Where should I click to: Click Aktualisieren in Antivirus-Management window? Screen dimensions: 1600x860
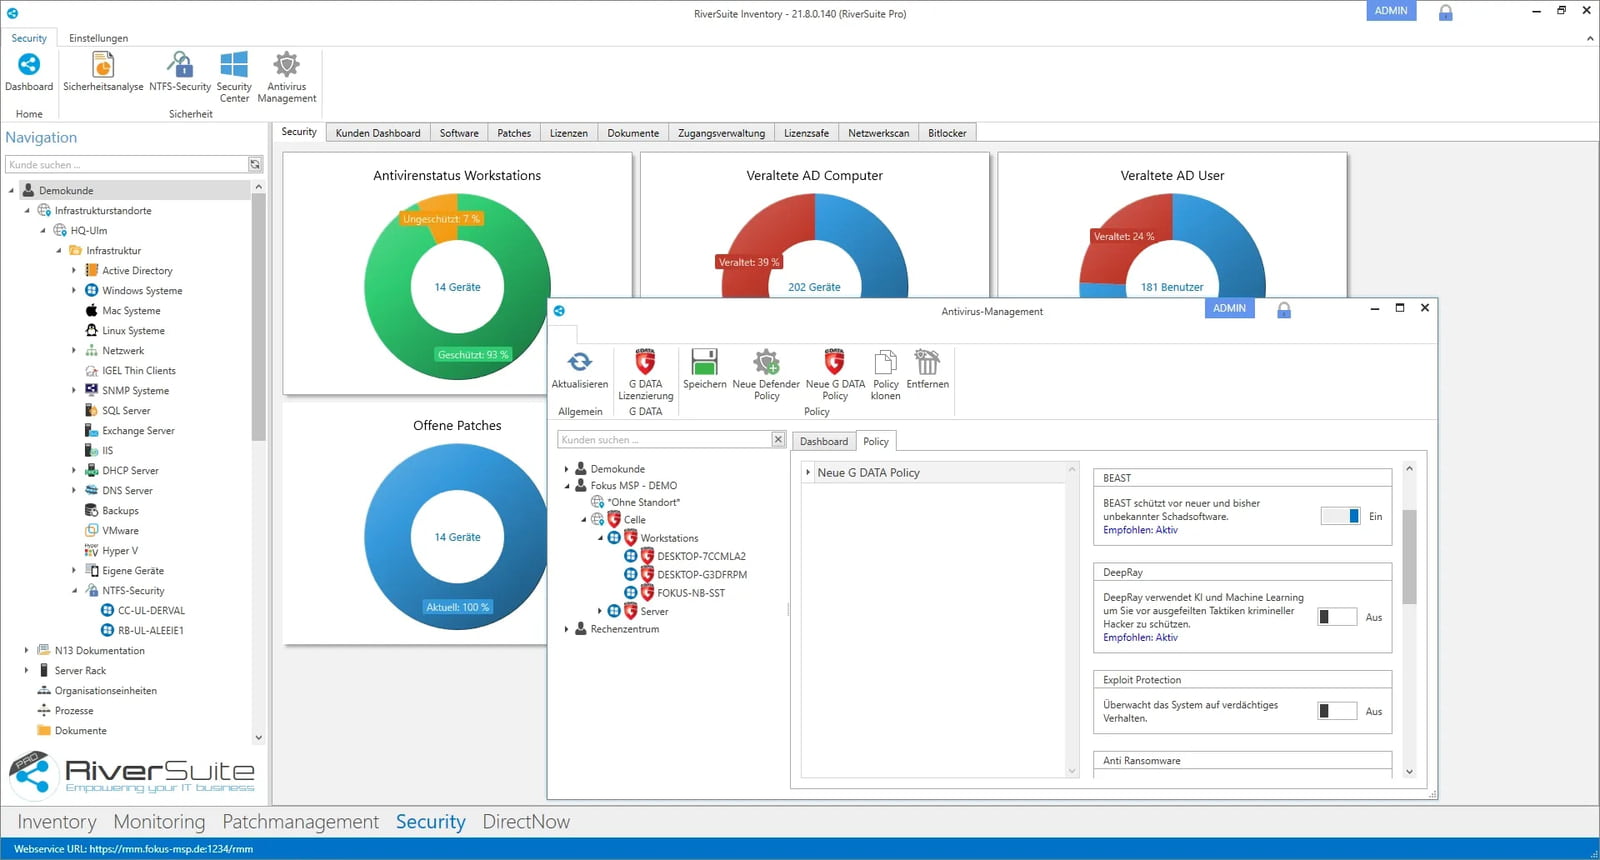click(x=580, y=370)
